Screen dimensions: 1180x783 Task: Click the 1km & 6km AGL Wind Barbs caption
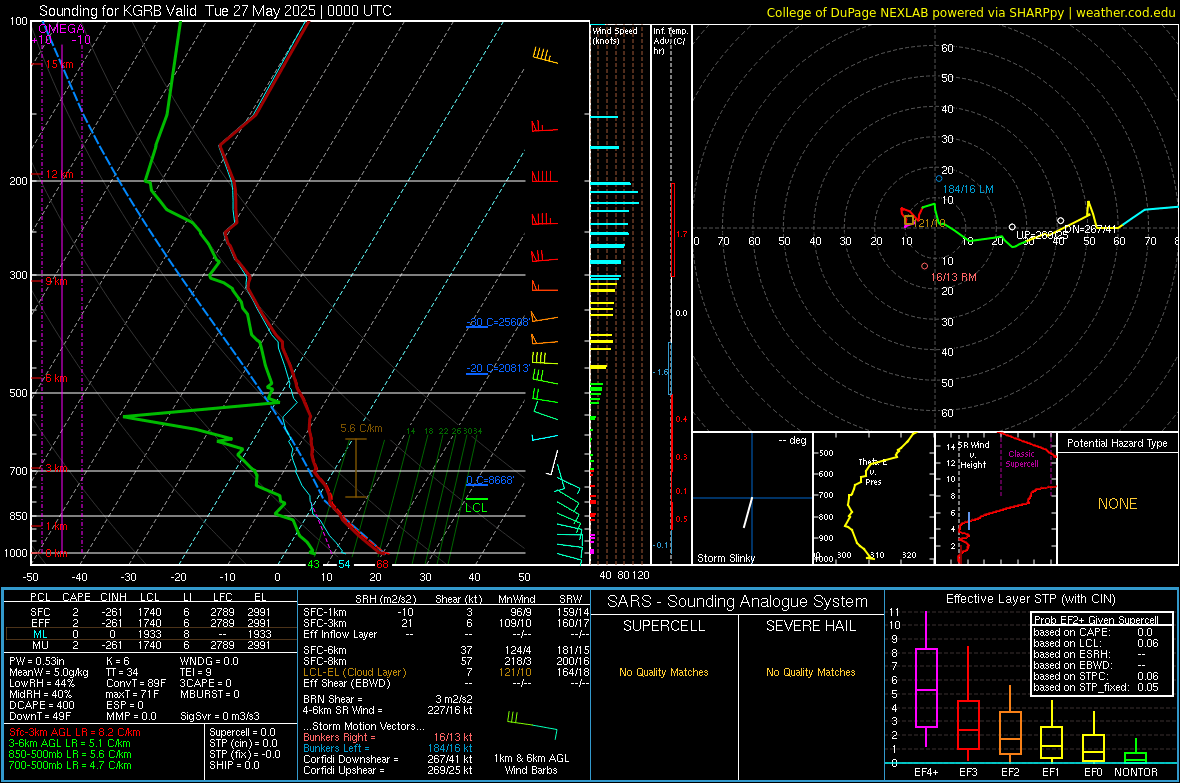(x=531, y=764)
